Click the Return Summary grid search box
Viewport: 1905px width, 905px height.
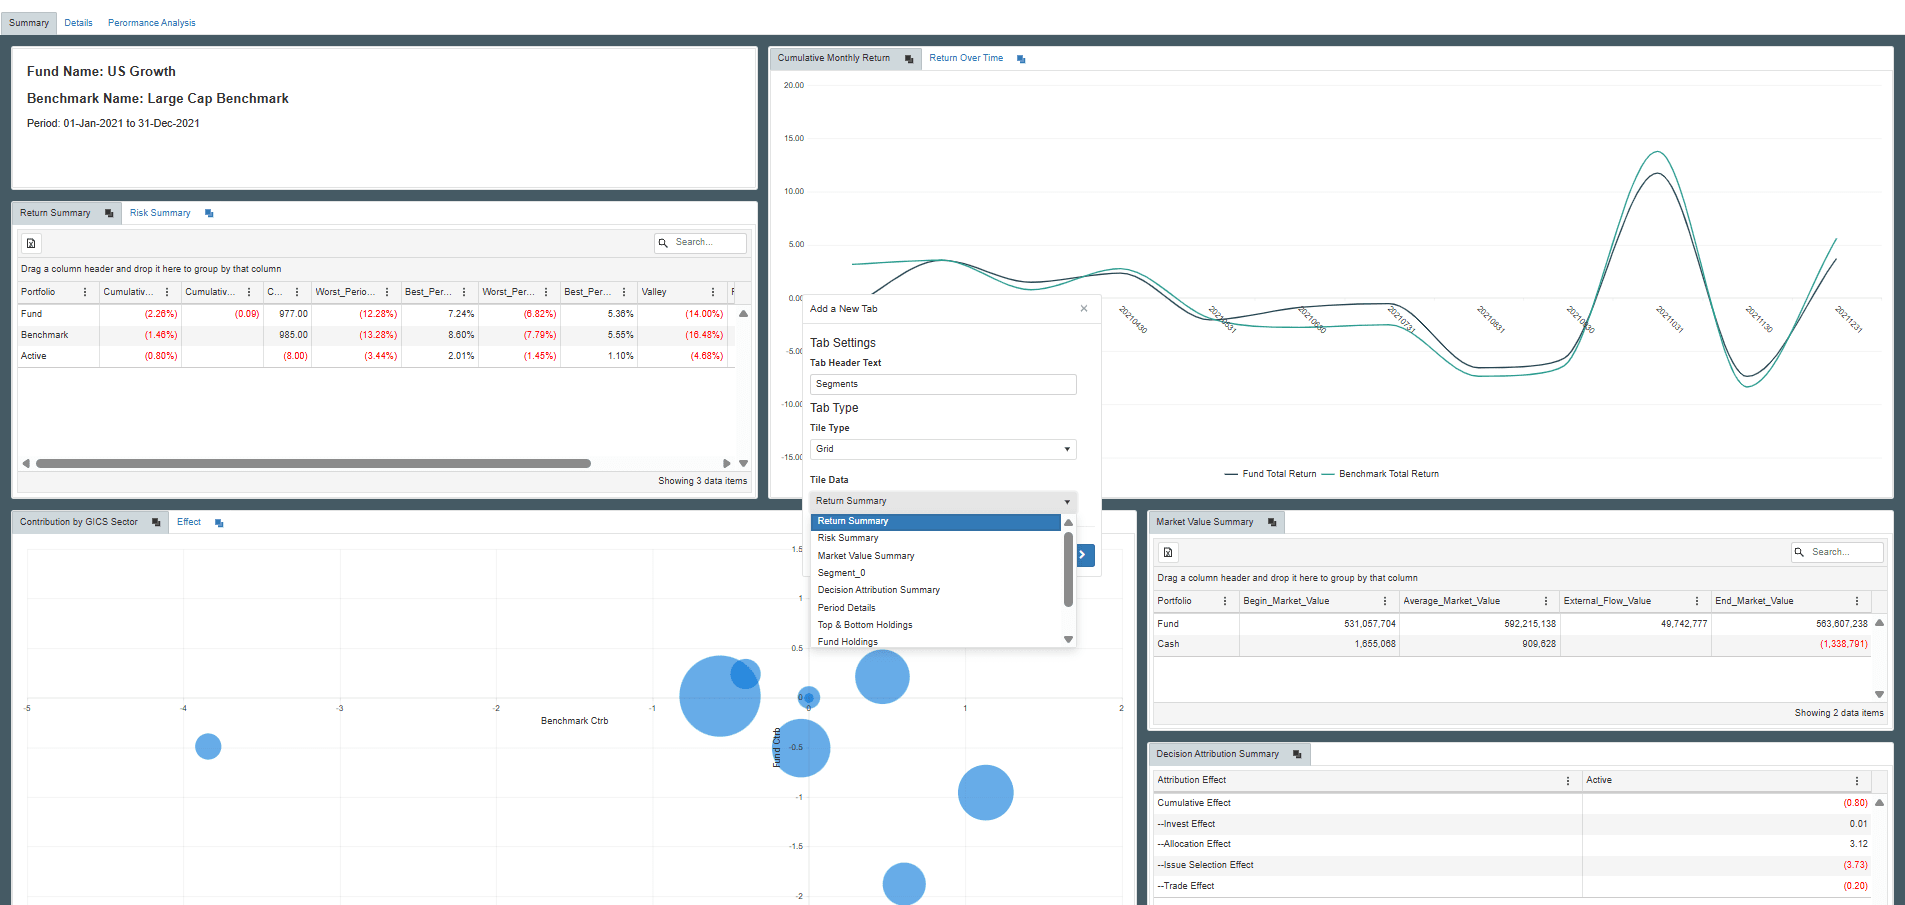pos(700,243)
